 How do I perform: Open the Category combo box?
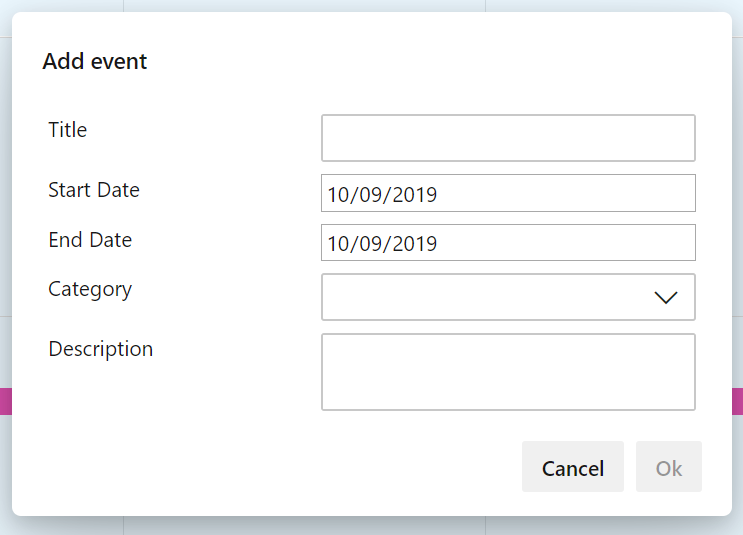508,297
